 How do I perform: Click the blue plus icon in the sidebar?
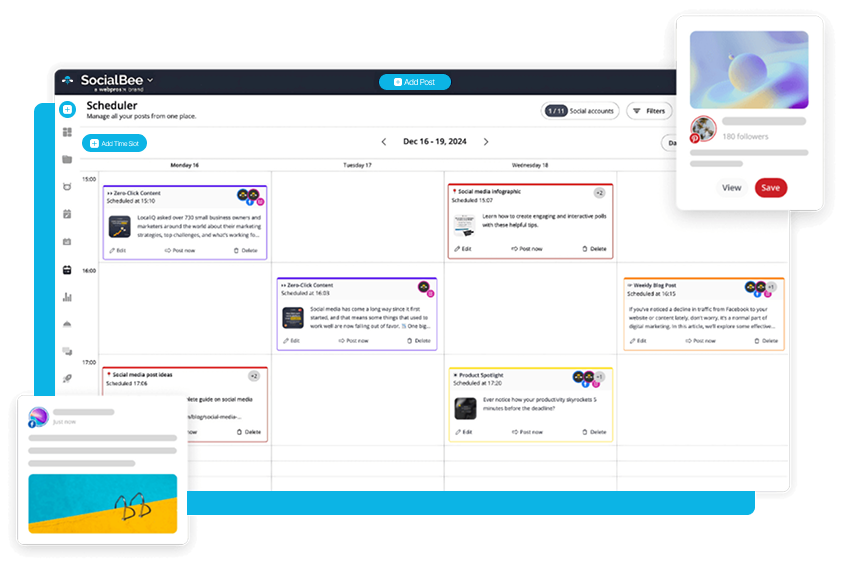[67, 109]
